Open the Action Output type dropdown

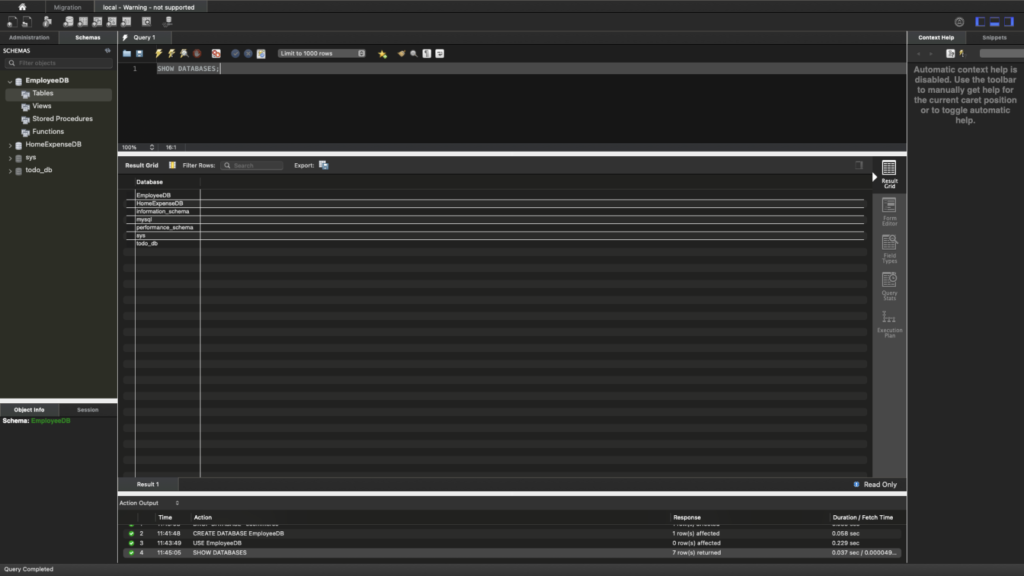(x=177, y=503)
